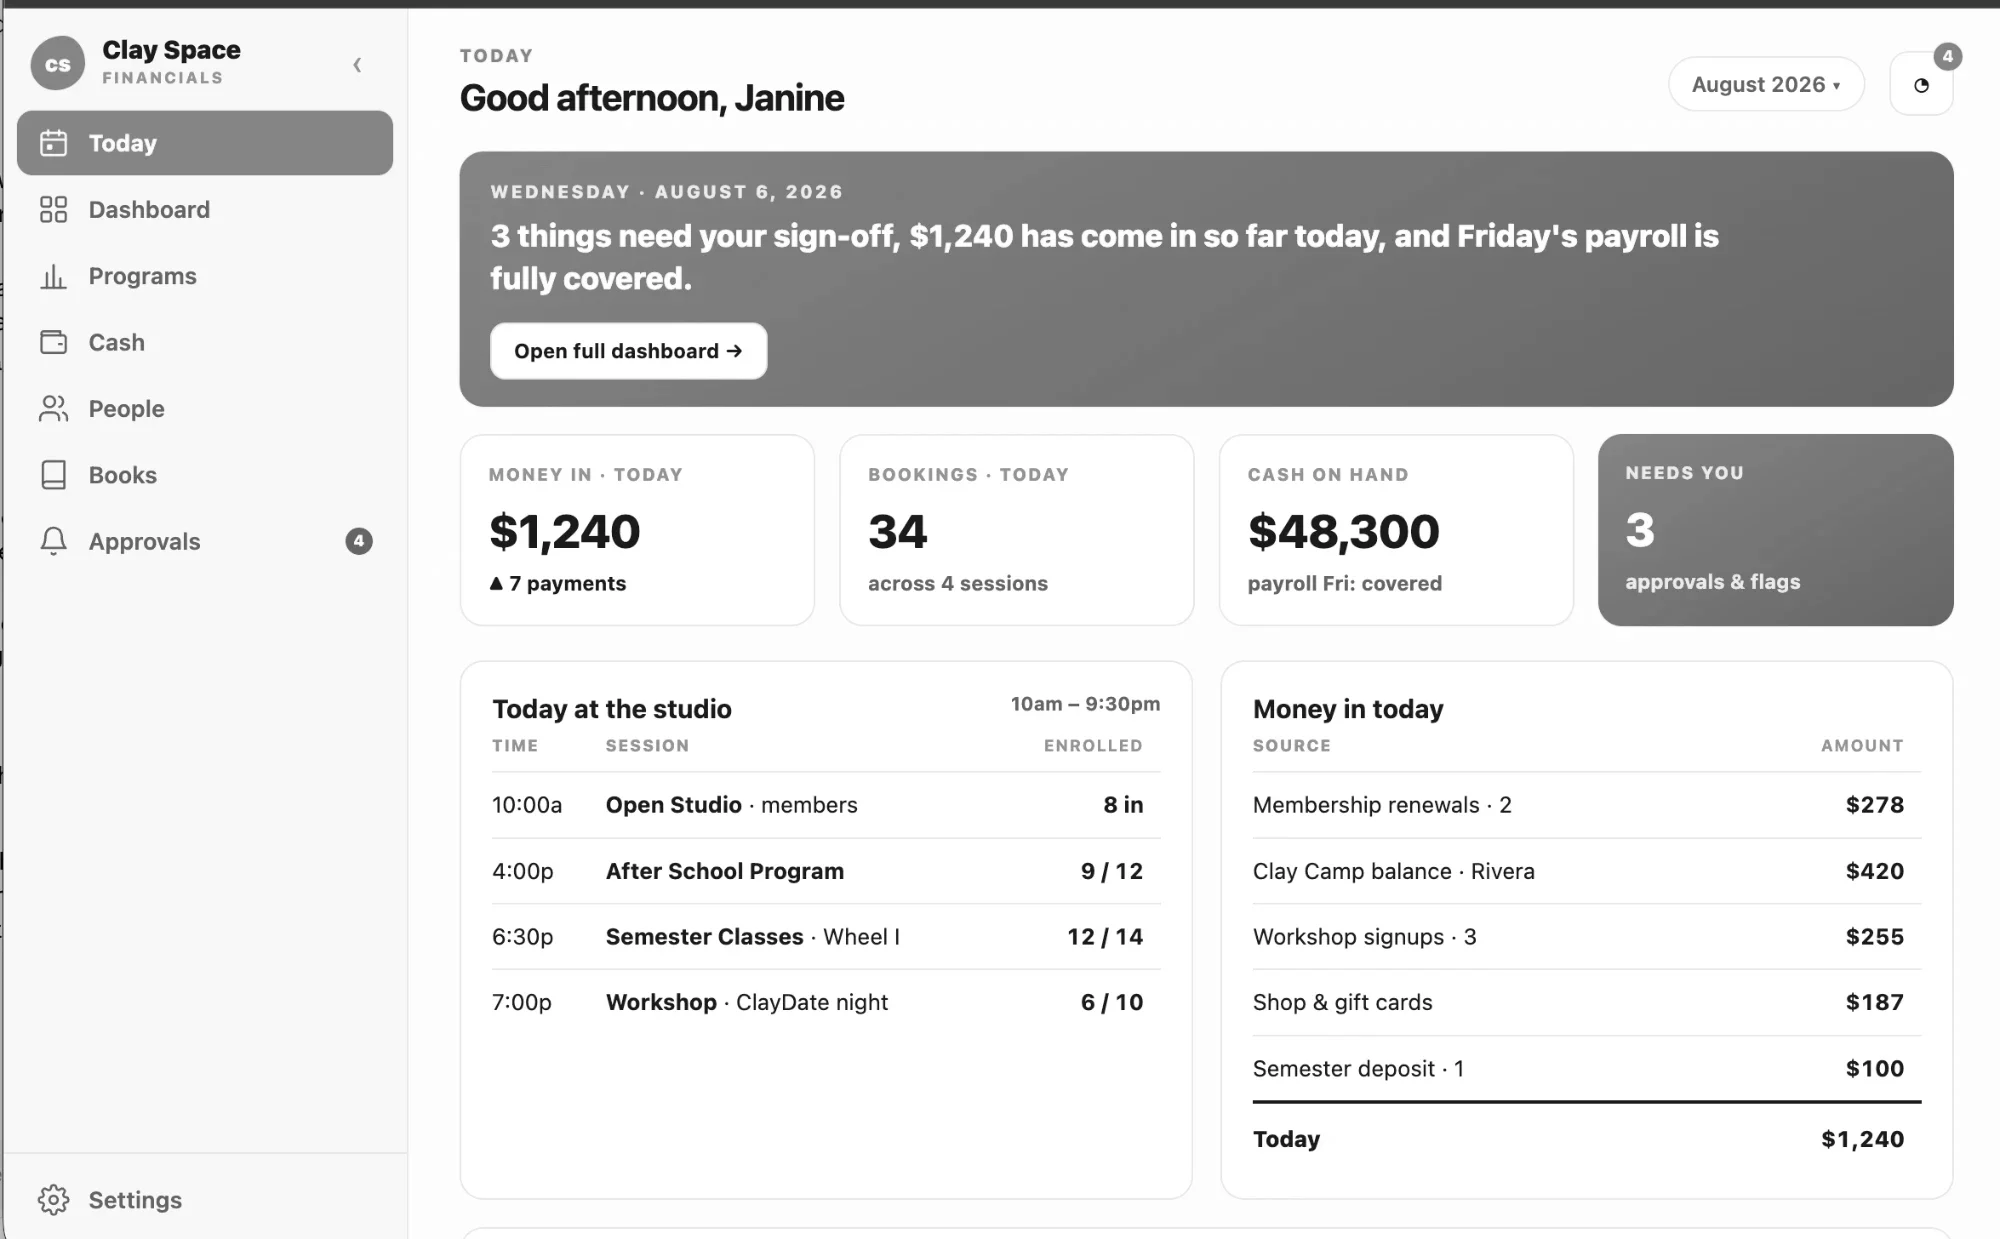Click the 12 / 14 enrolled value
2000x1239 pixels.
[x=1104, y=937]
